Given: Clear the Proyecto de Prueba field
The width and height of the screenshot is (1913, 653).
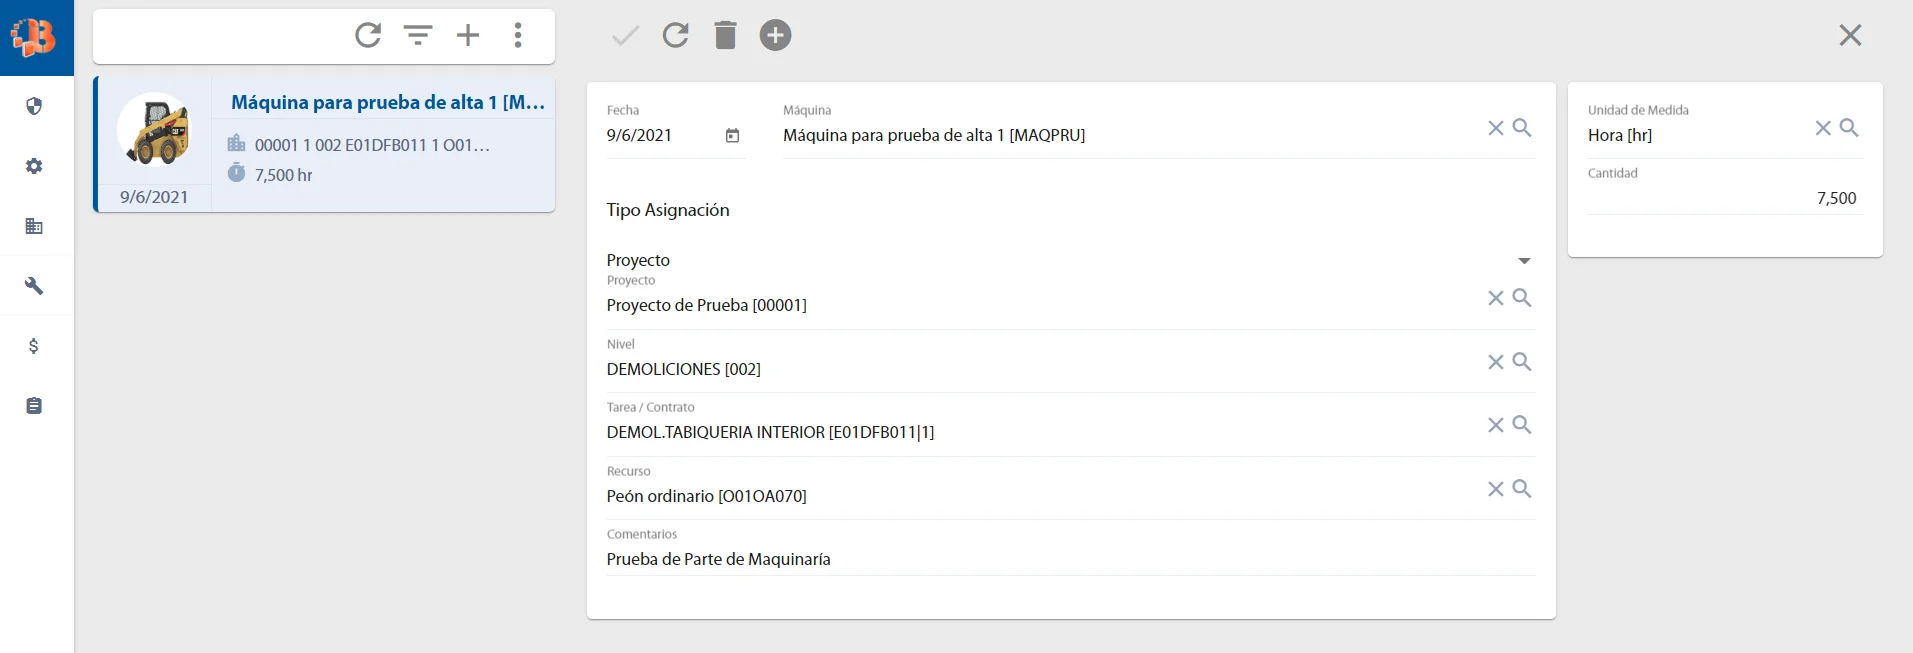Looking at the screenshot, I should click(1495, 298).
